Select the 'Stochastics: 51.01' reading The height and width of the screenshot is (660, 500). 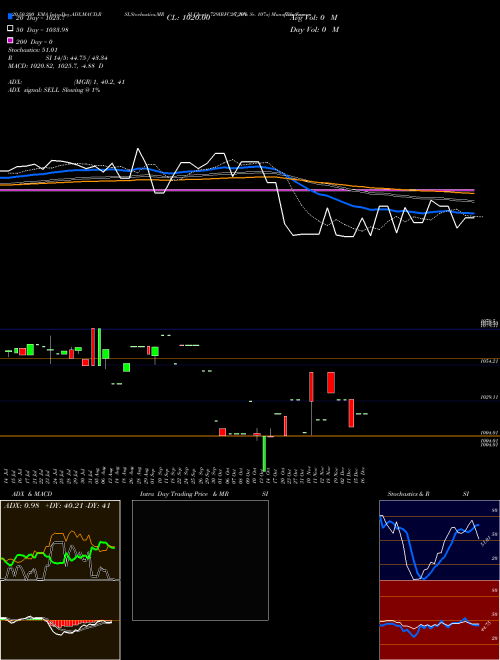point(32,50)
